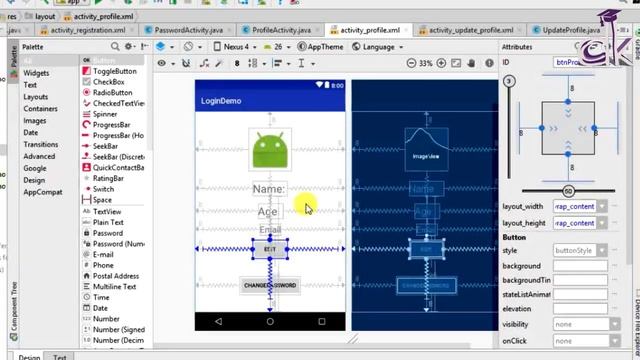
Task: Switch to the ProfileActivity.java tab
Action: point(281,30)
